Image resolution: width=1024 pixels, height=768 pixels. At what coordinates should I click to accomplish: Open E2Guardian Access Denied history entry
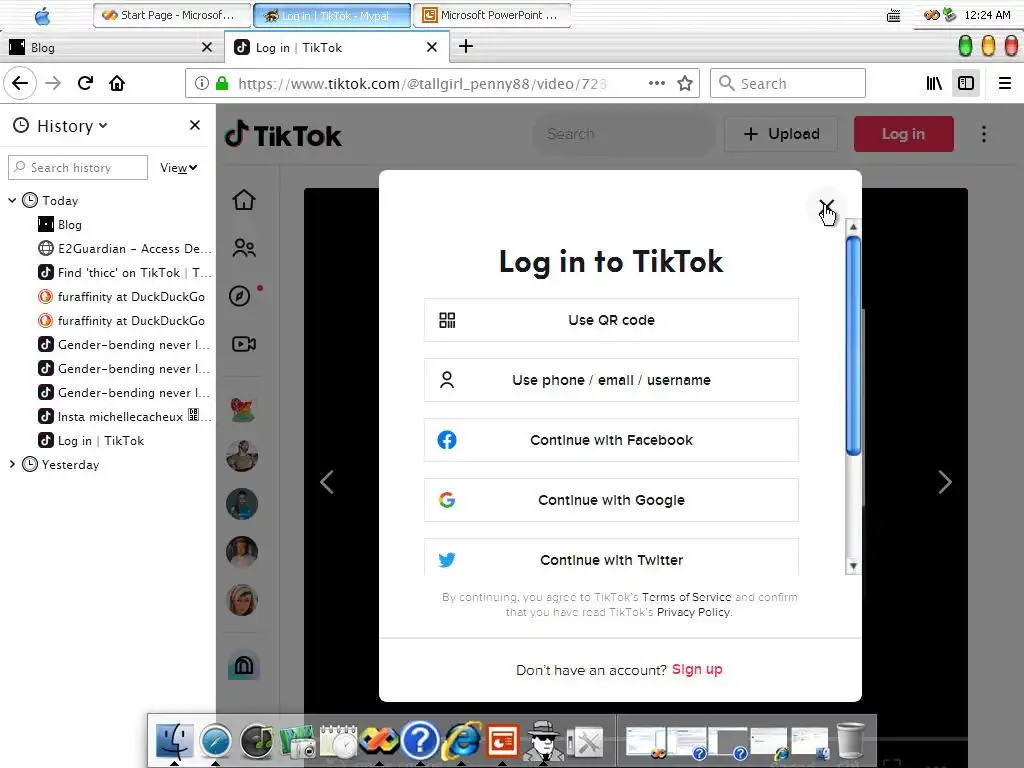(x=125, y=249)
